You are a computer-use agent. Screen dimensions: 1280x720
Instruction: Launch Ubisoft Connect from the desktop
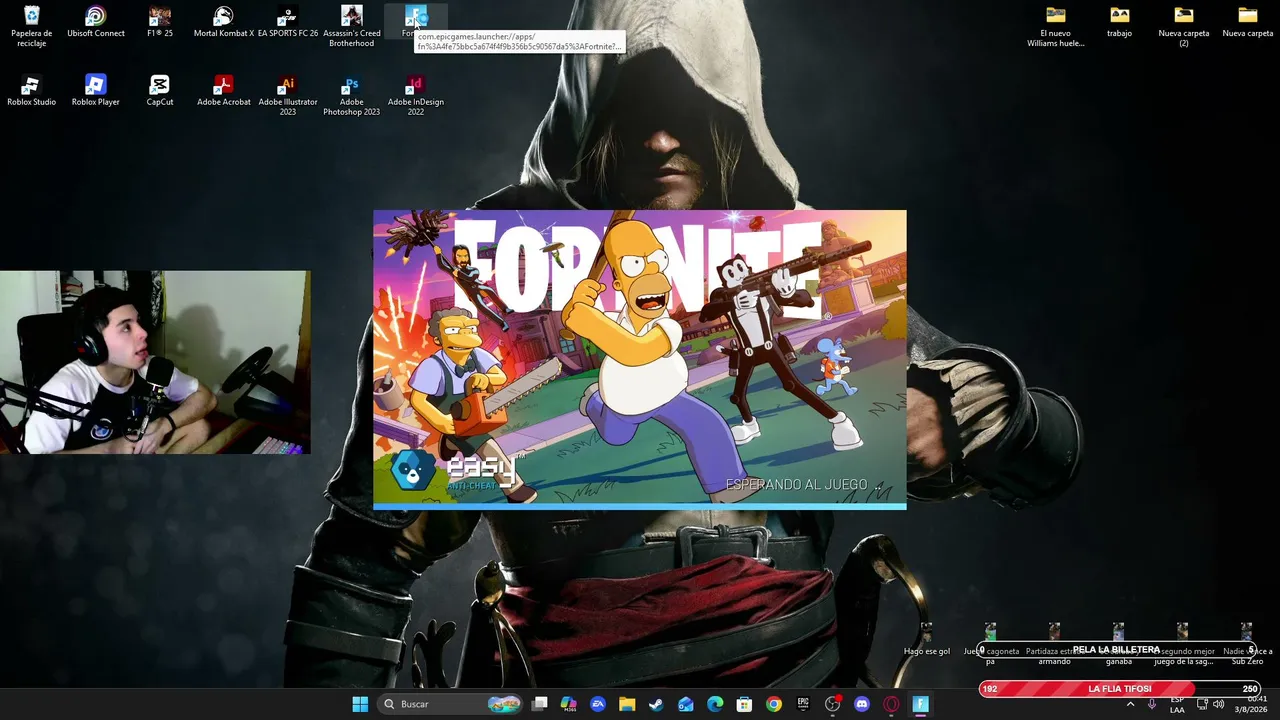point(96,22)
